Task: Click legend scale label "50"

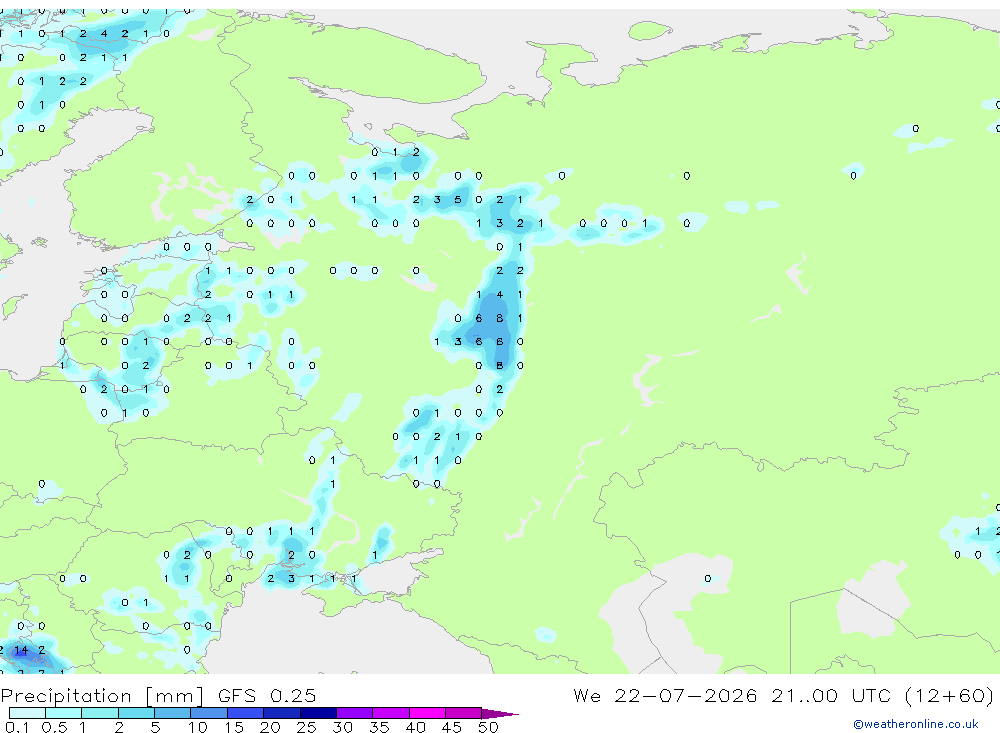Action: (x=488, y=727)
